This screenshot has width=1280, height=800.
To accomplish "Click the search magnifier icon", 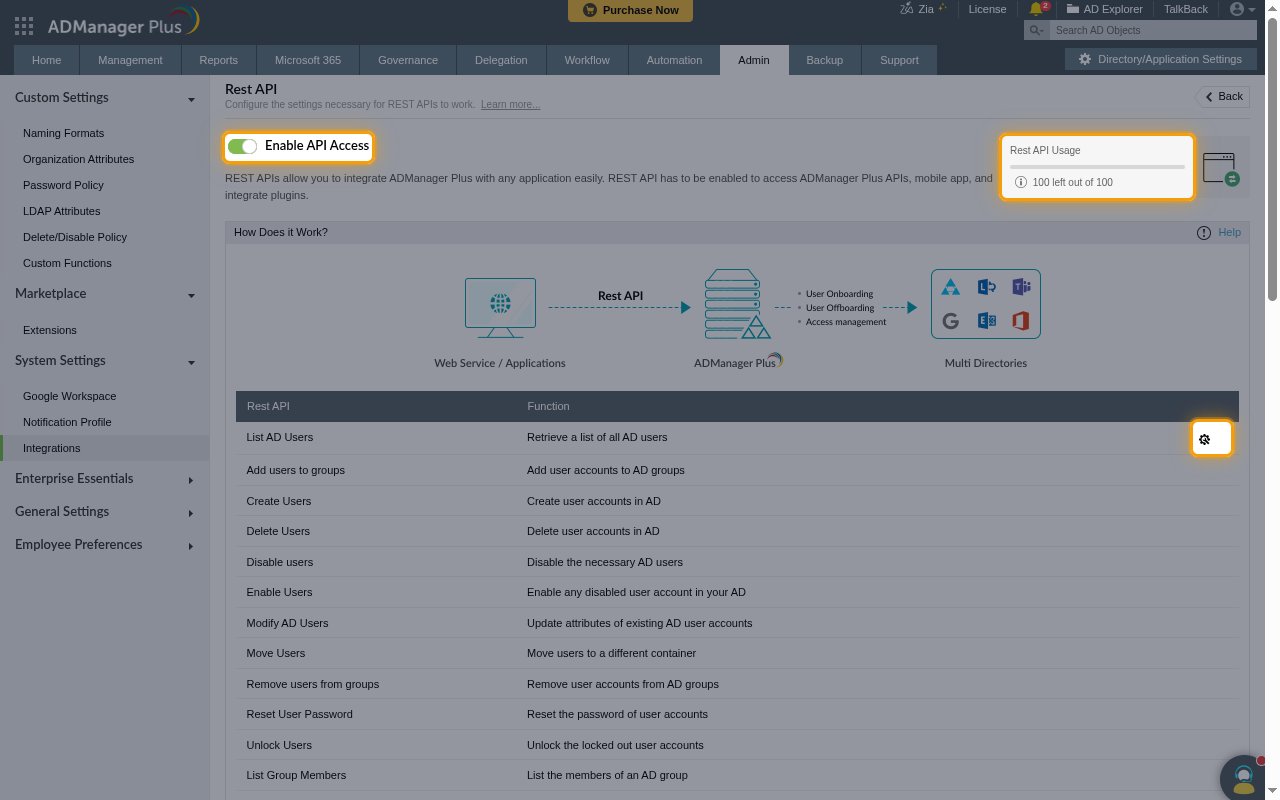I will coord(1038,30).
